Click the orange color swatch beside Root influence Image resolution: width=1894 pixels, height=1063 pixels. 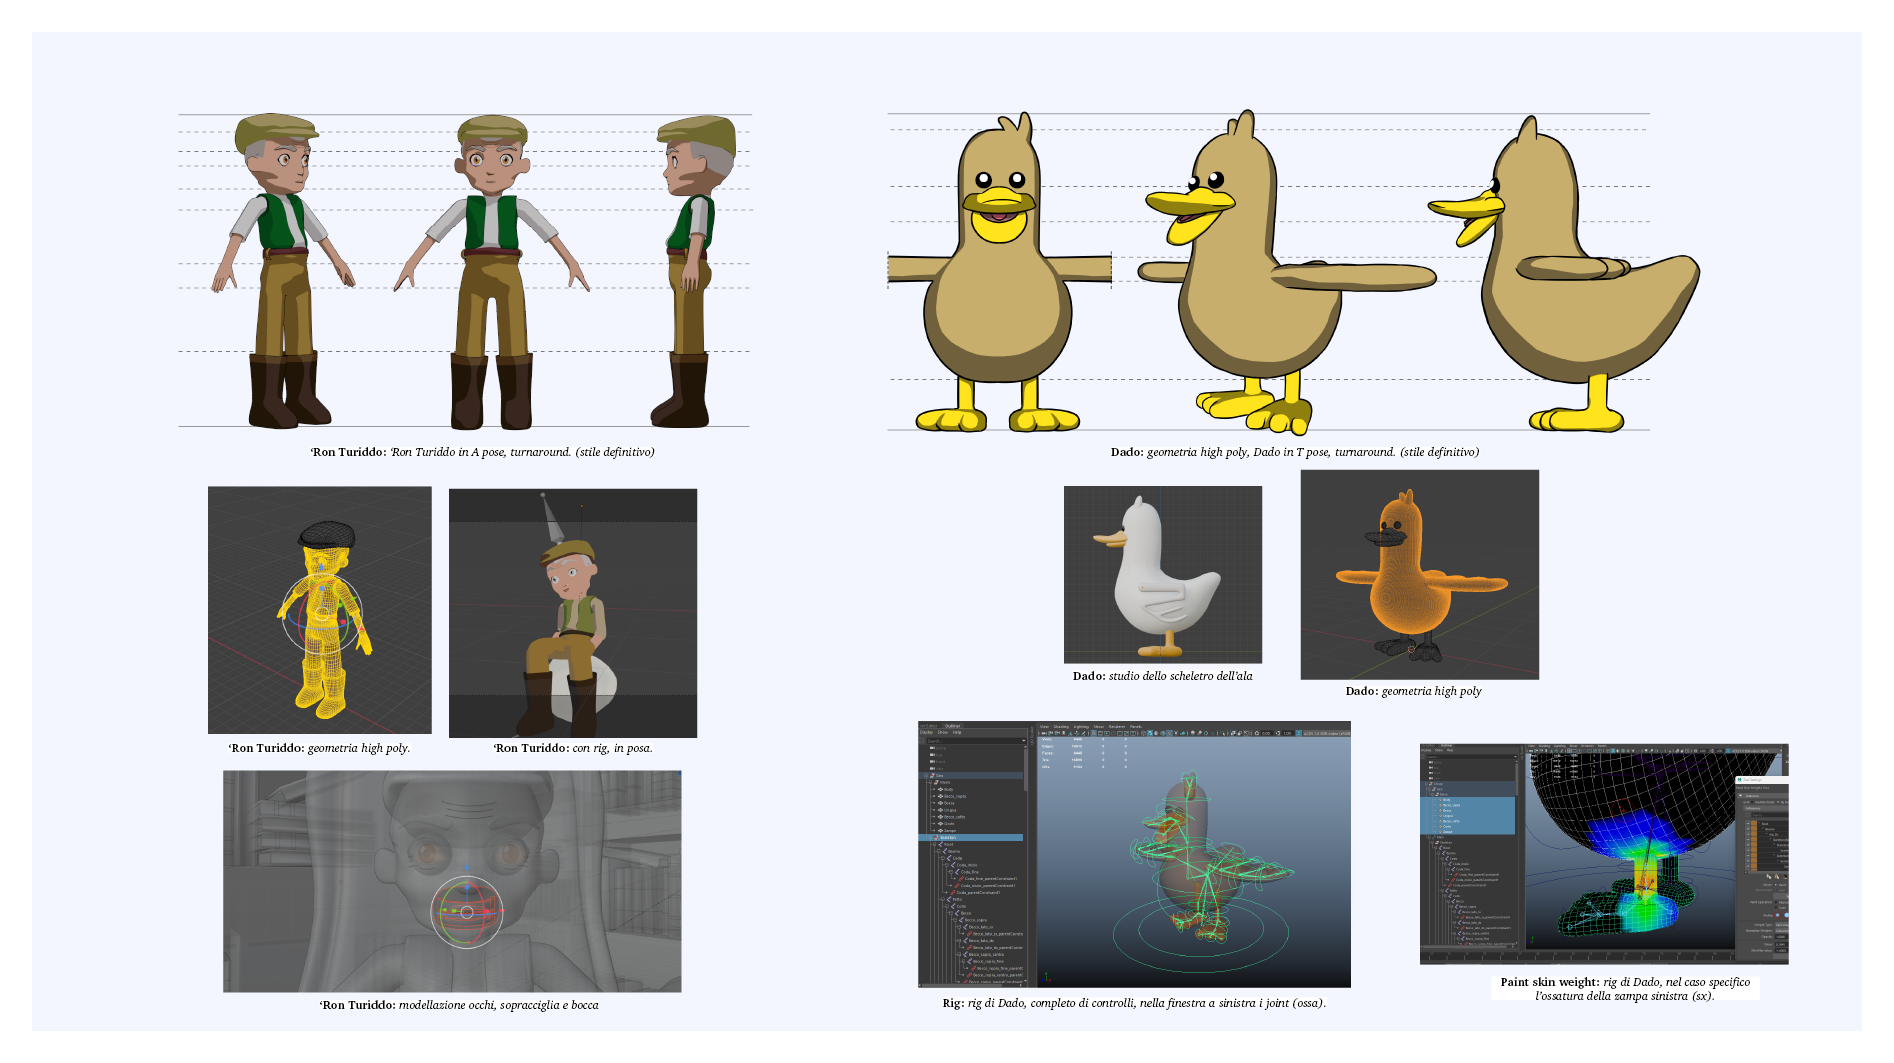tap(1755, 824)
